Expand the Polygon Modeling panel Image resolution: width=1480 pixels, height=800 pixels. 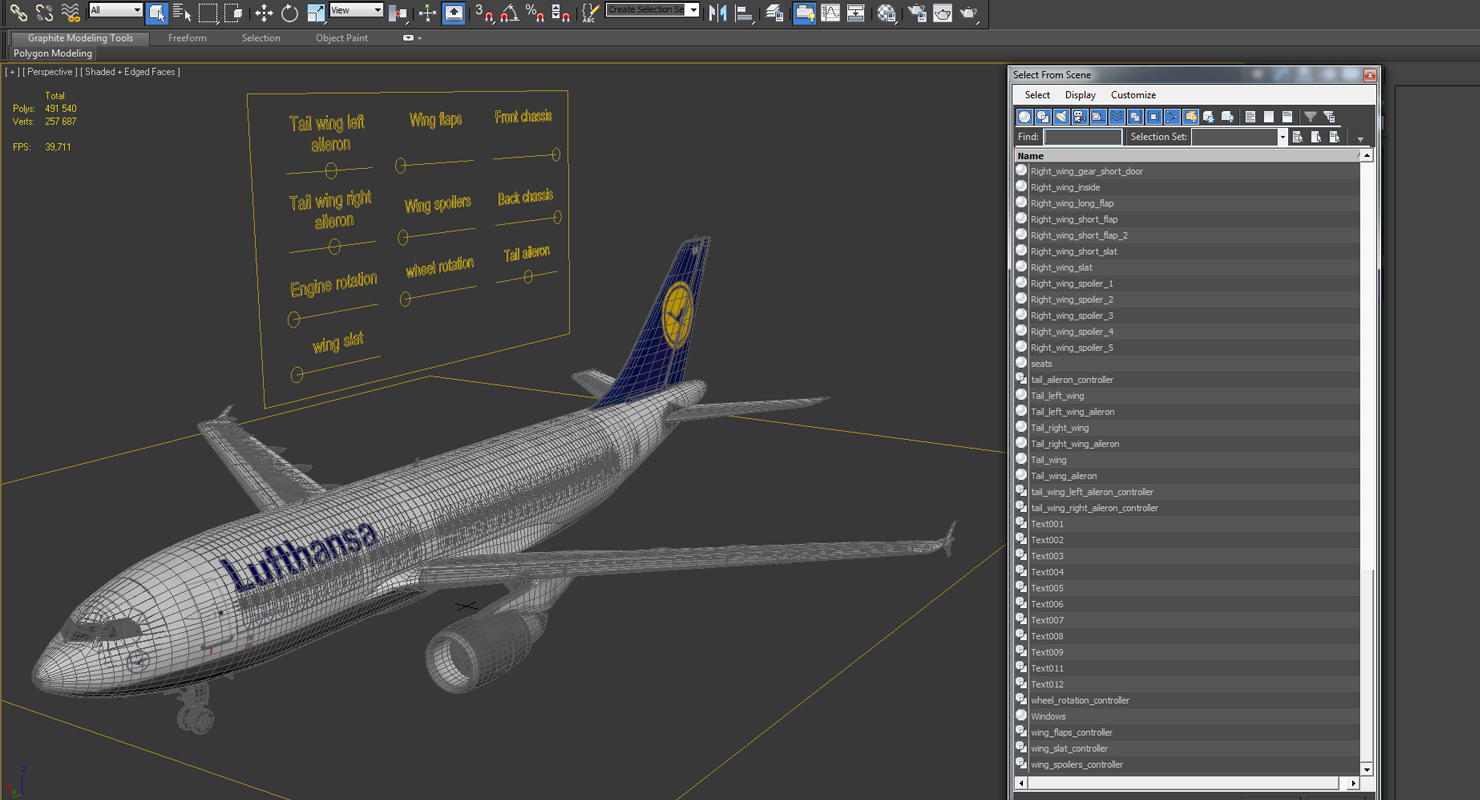(x=53, y=53)
